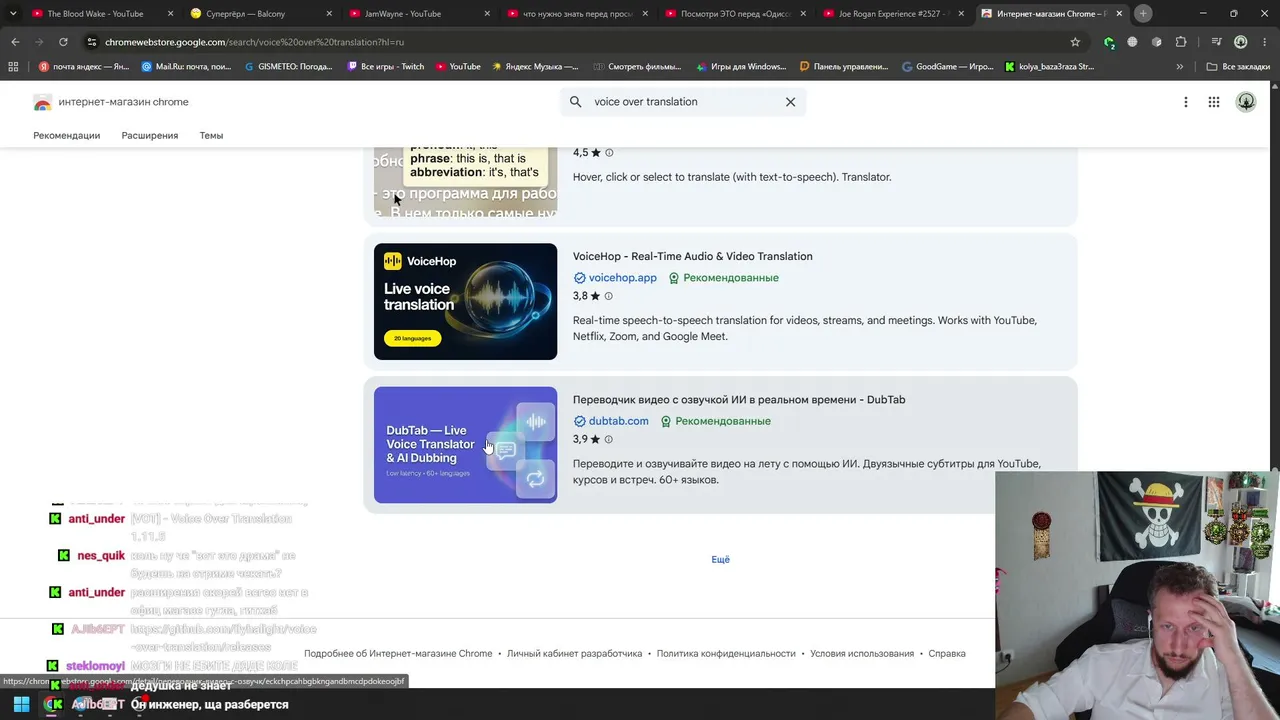The height and width of the screenshot is (720, 1280).
Task: Reload the Chrome Web Store page
Action: (63, 42)
